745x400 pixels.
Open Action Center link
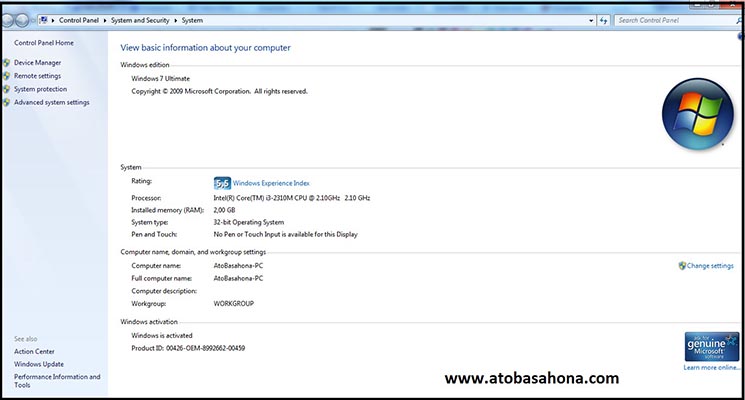tap(34, 352)
